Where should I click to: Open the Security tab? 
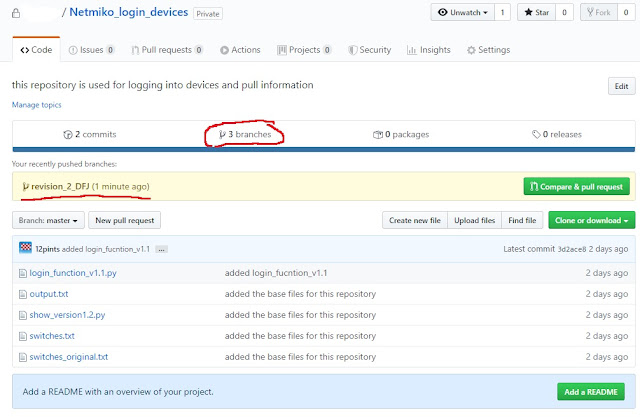coord(369,50)
